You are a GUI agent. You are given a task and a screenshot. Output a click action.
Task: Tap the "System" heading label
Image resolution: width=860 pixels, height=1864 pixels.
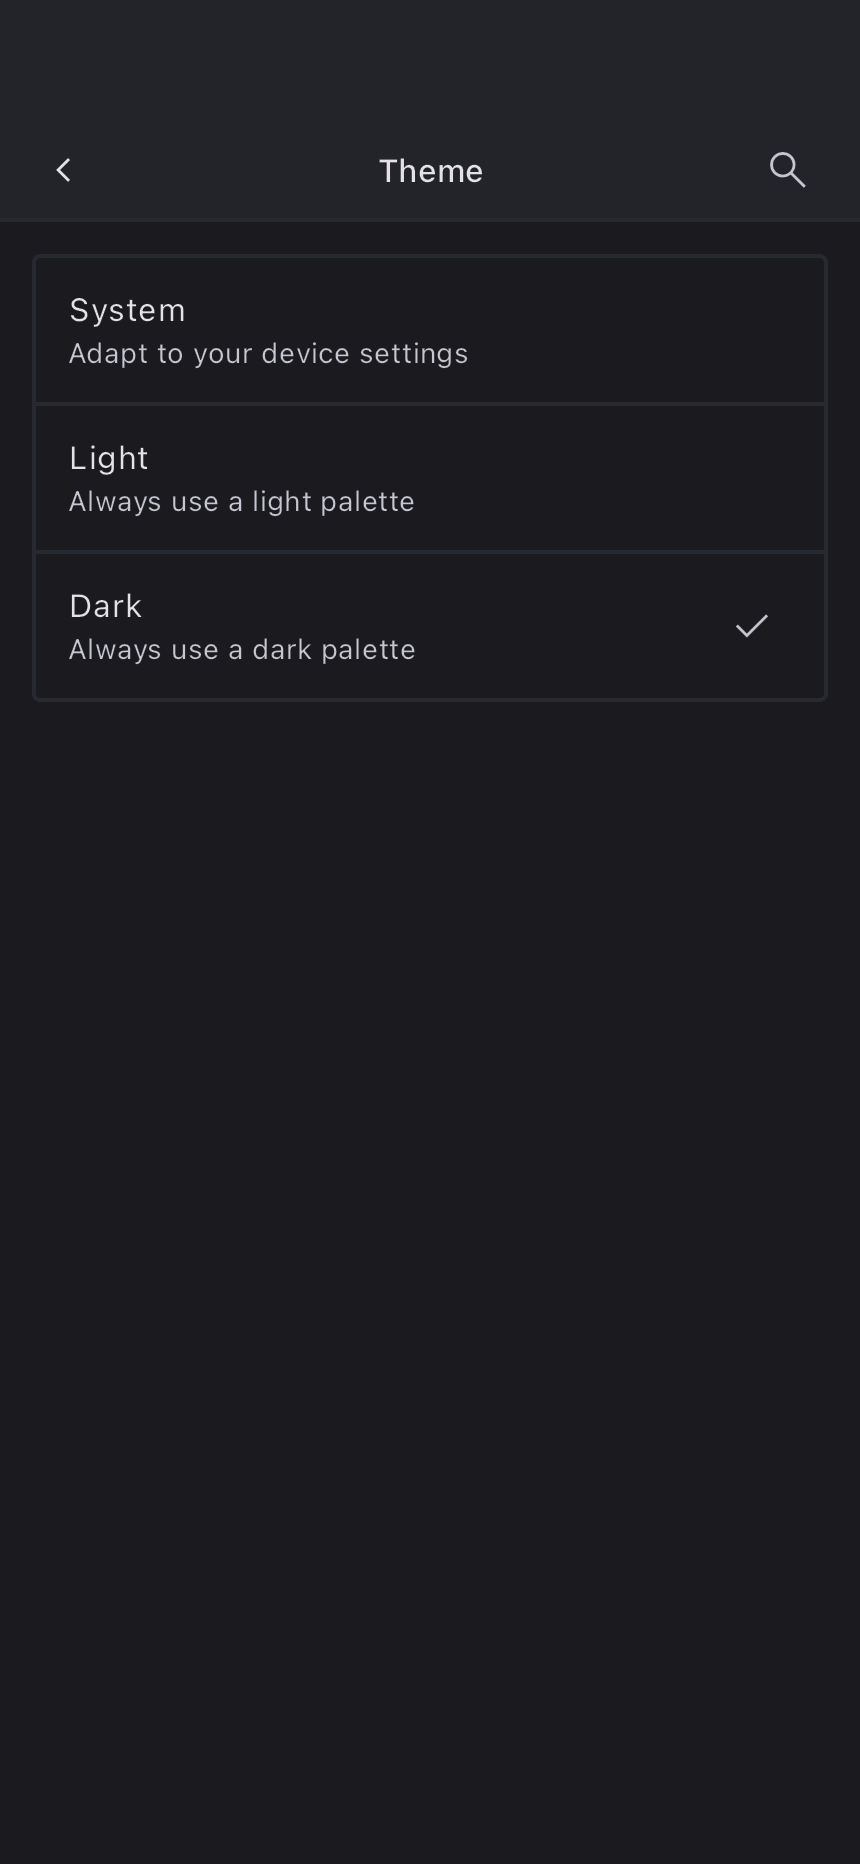(127, 310)
